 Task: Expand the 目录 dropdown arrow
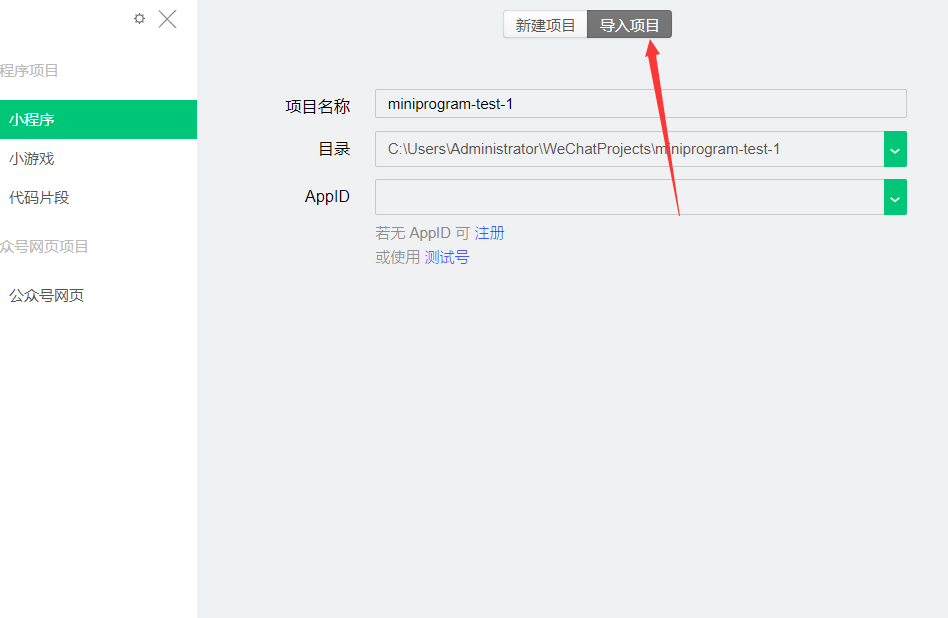(x=895, y=149)
